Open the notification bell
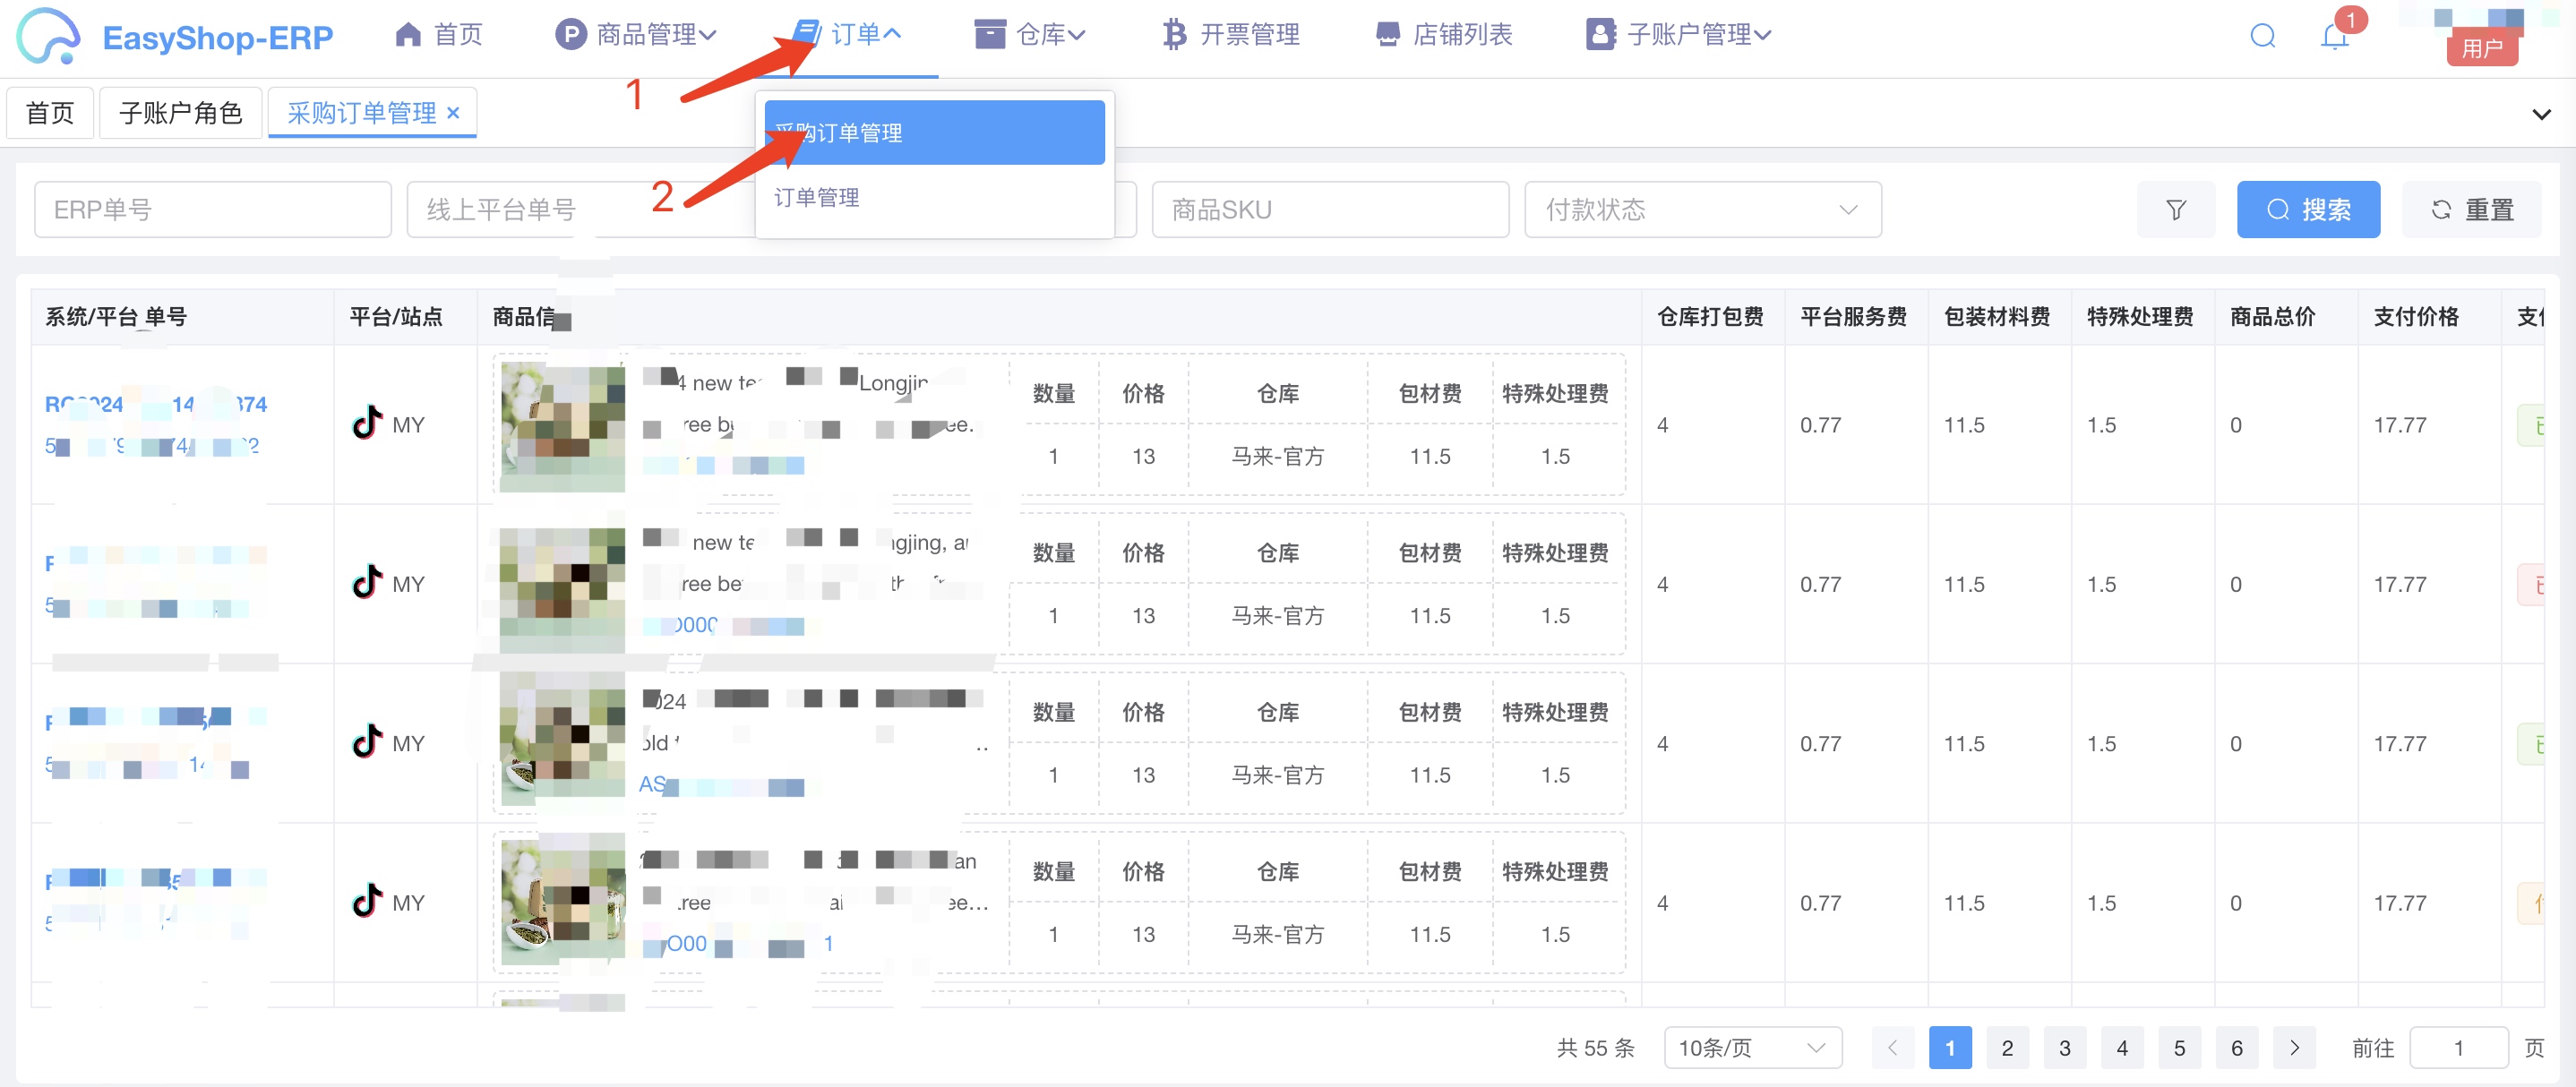The height and width of the screenshot is (1087, 2576). 2334,36
